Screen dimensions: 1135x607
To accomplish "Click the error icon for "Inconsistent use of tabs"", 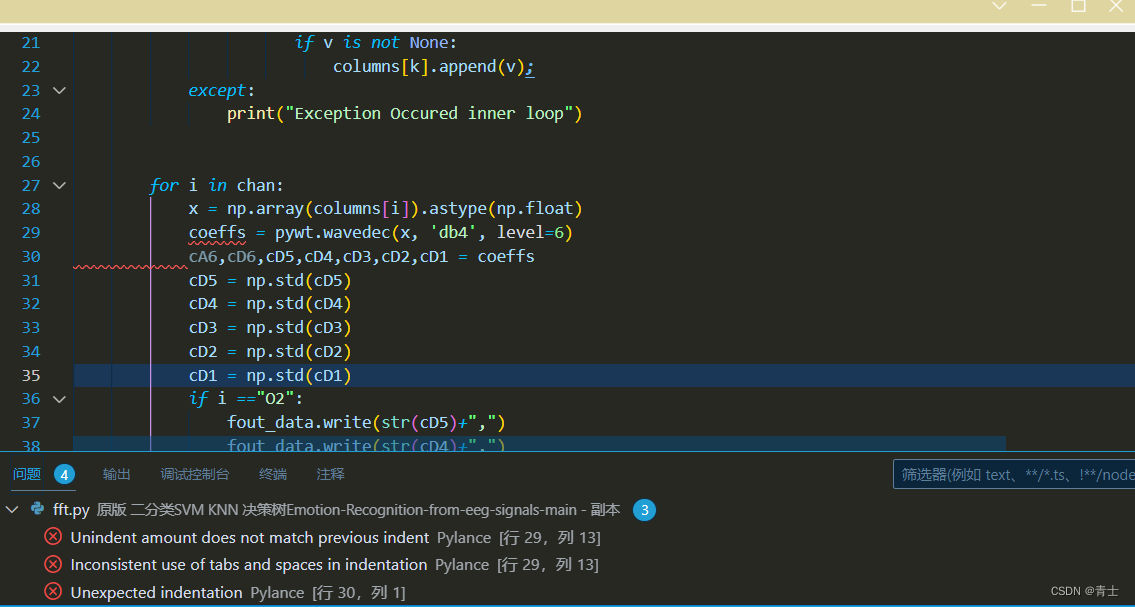I will [53, 564].
